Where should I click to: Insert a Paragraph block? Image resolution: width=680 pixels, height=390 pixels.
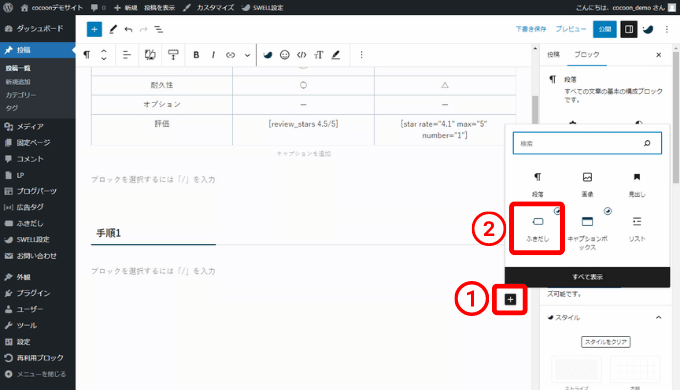click(538, 184)
